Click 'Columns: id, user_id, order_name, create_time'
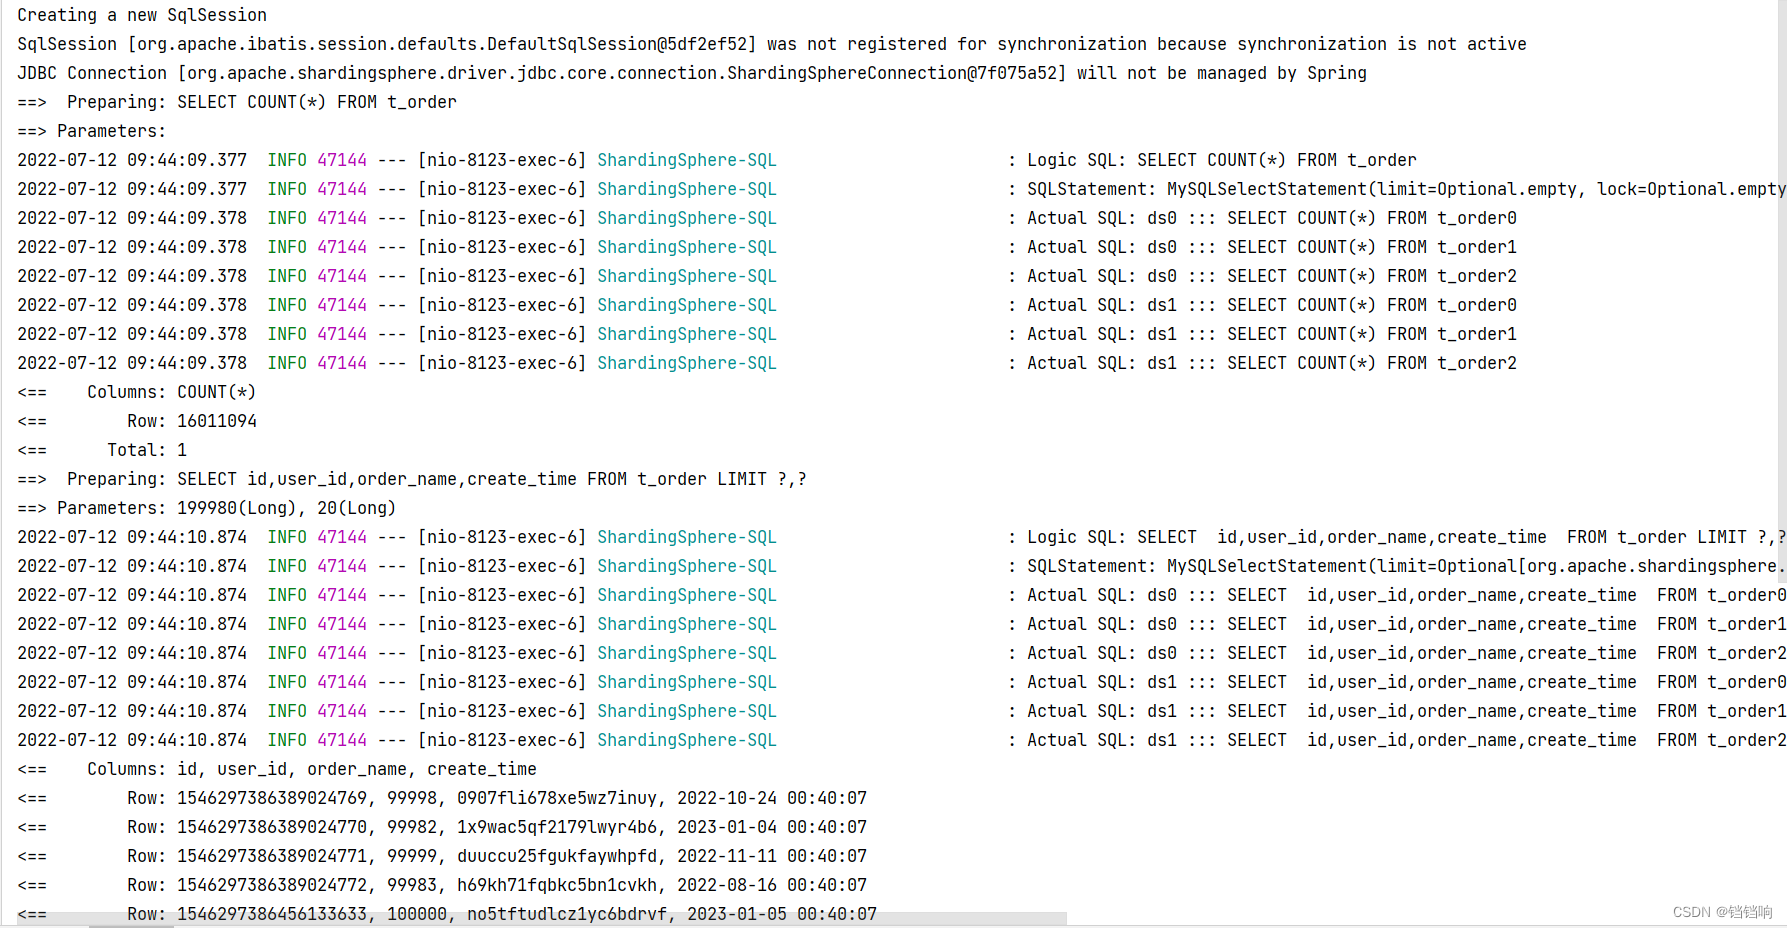The height and width of the screenshot is (928, 1787). click(x=277, y=769)
